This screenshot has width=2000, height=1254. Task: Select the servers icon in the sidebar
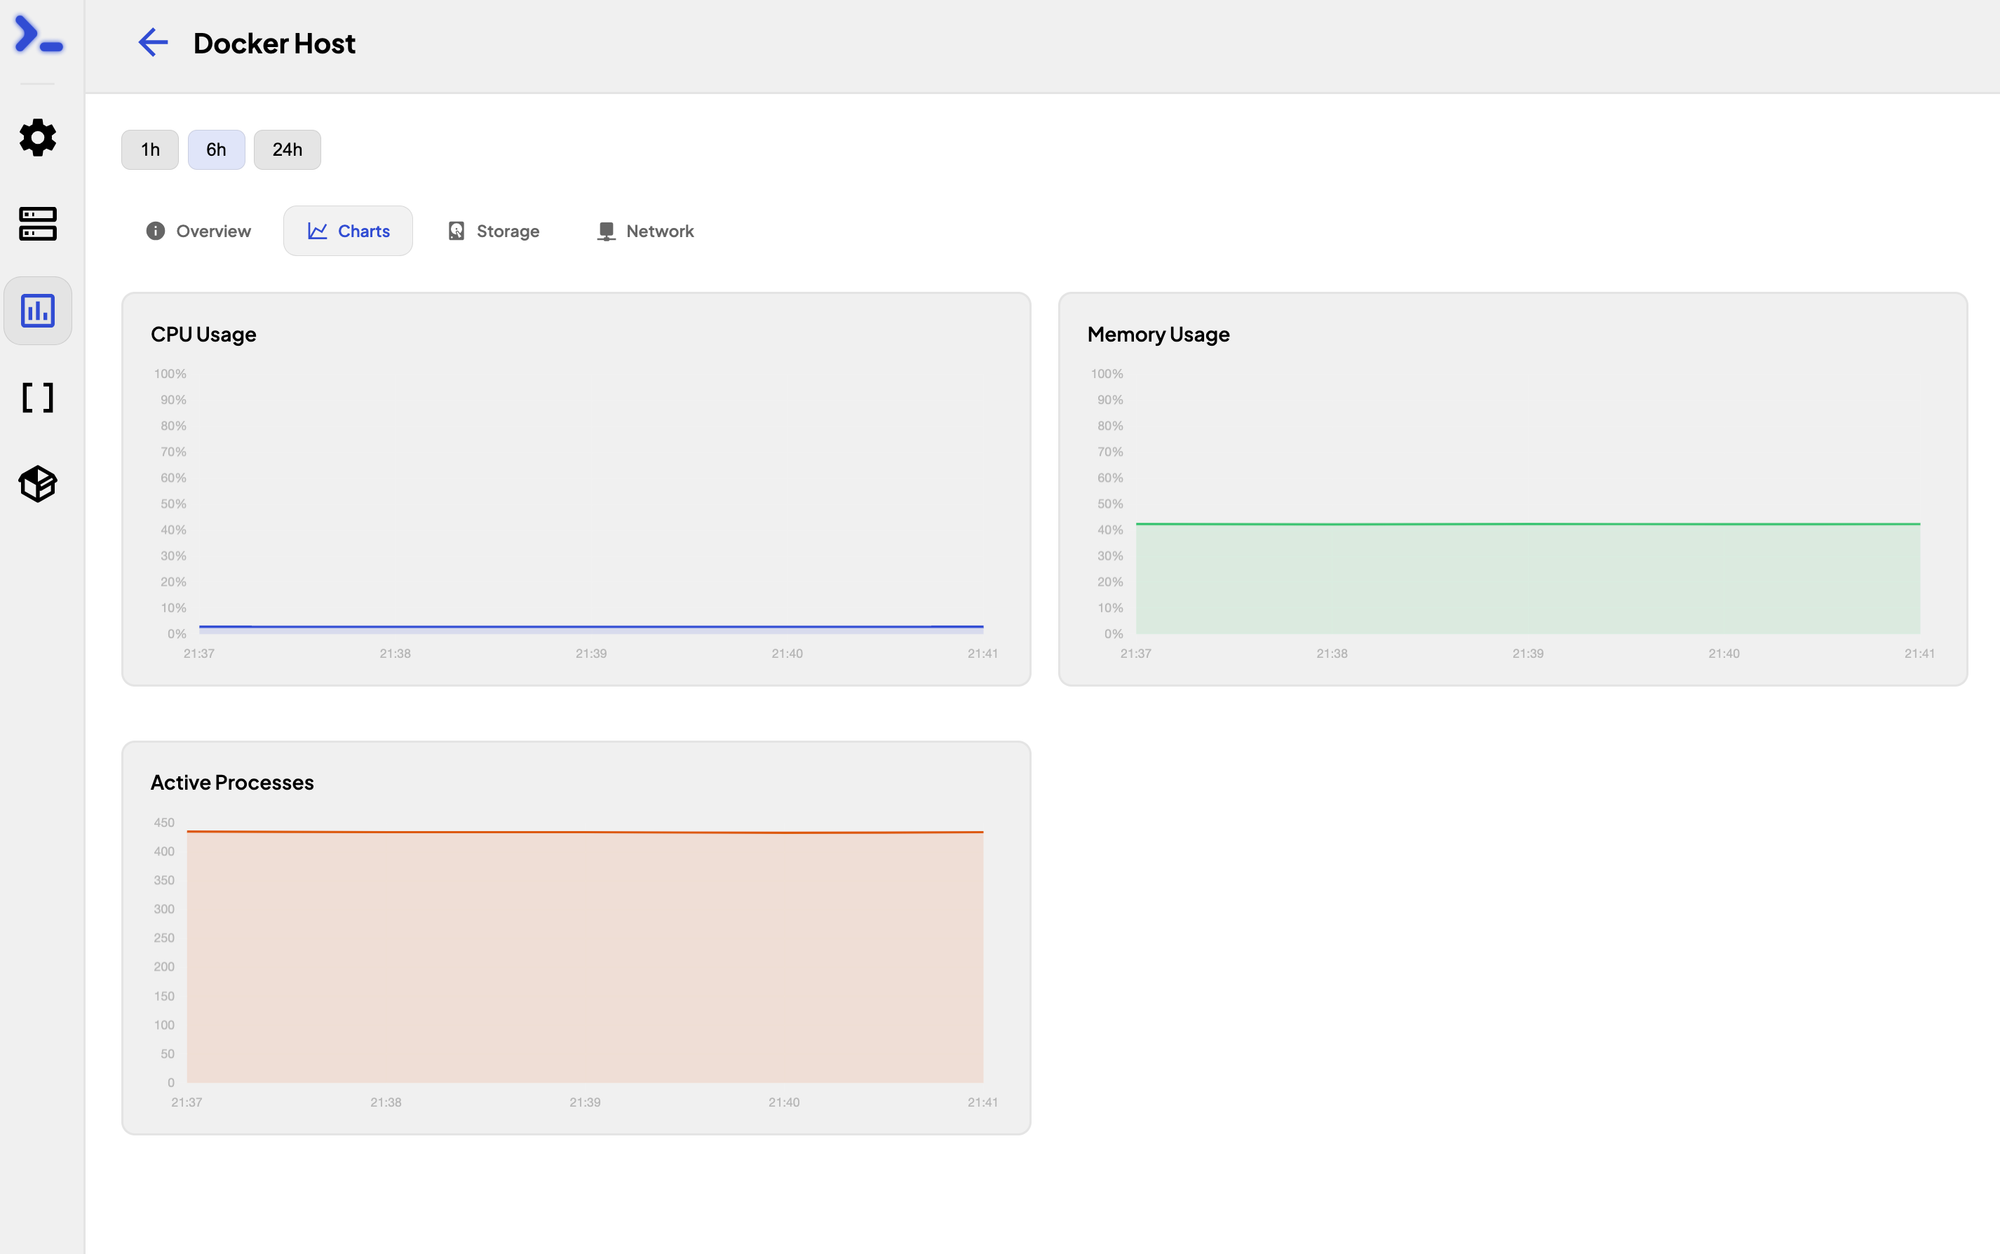[38, 224]
